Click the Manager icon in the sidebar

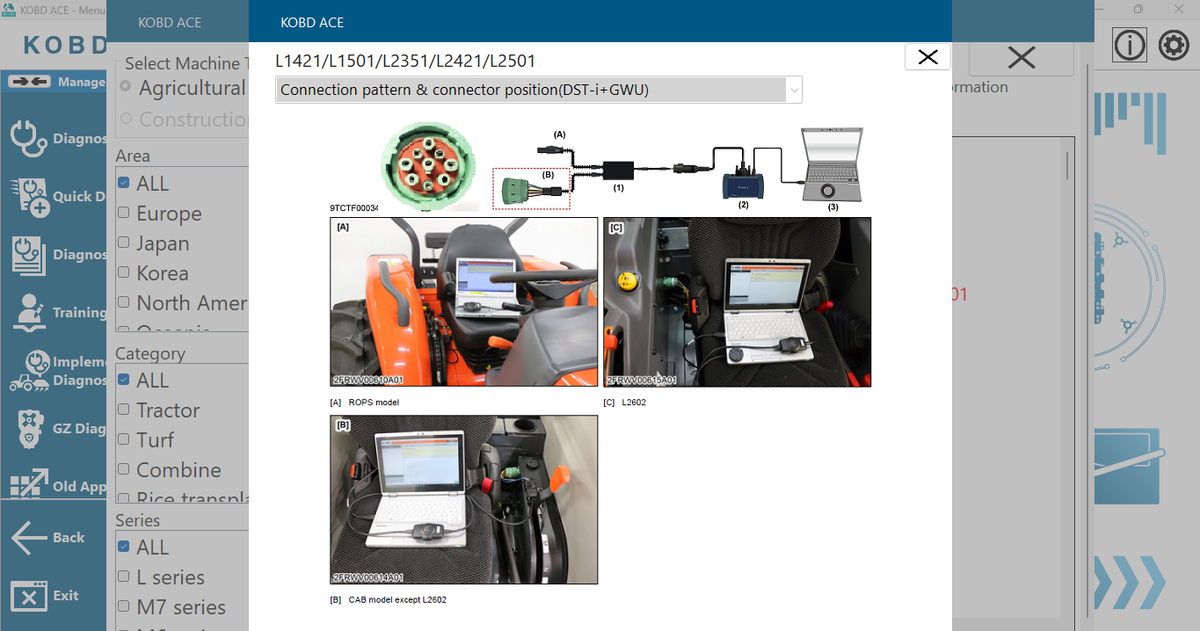click(x=28, y=82)
